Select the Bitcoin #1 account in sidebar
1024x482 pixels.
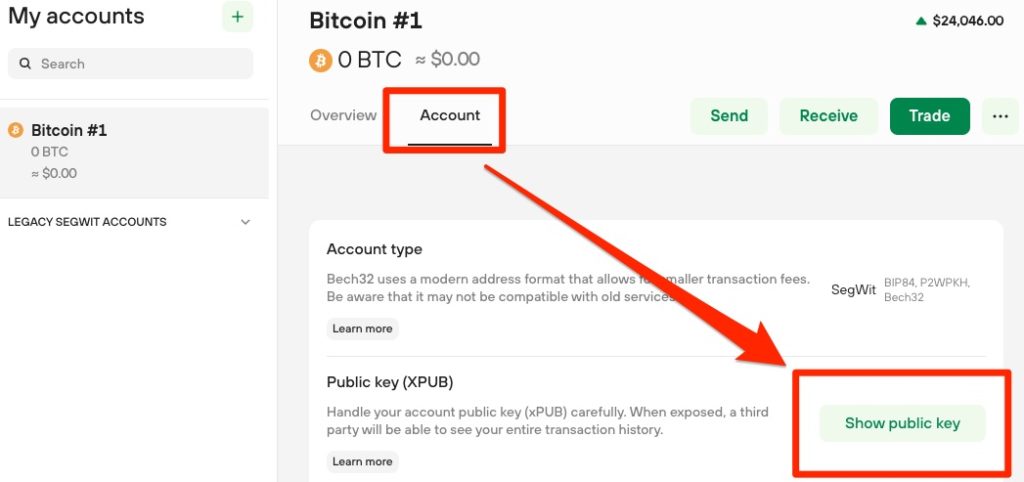coord(134,153)
